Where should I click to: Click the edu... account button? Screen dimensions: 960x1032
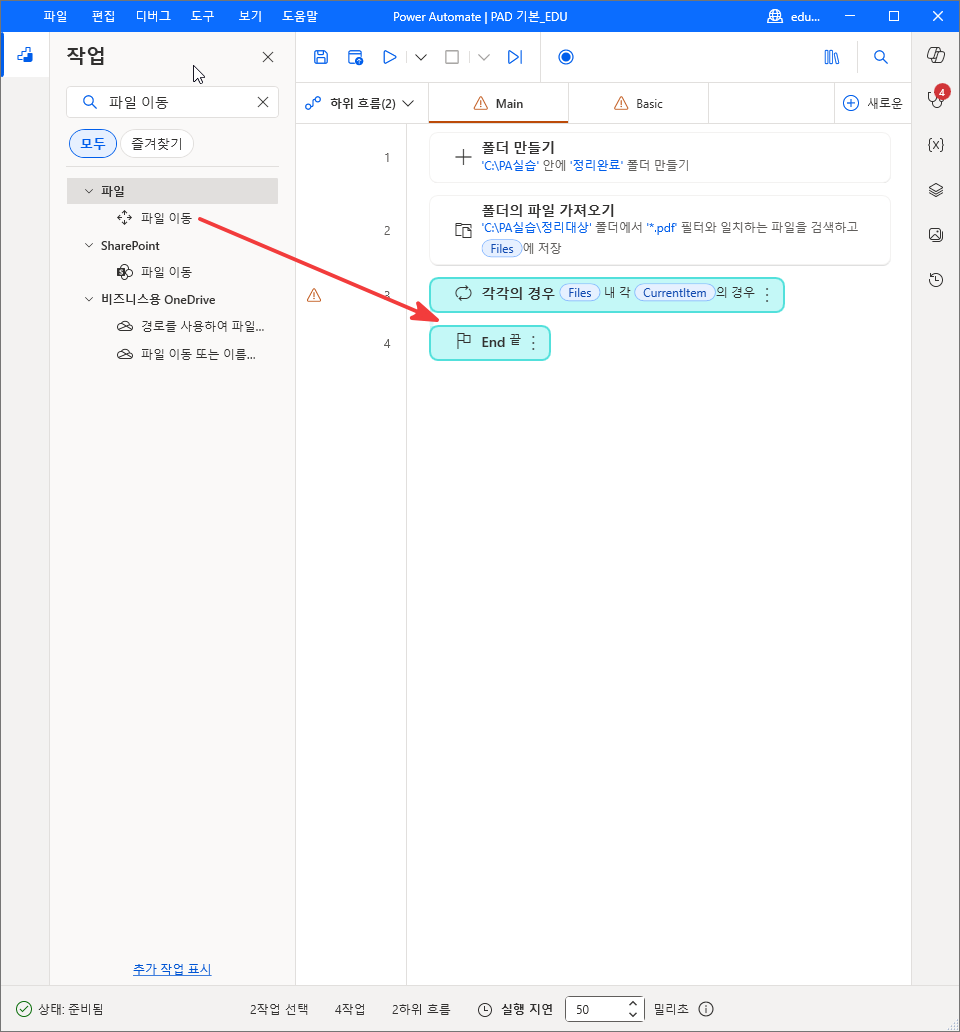click(x=794, y=16)
